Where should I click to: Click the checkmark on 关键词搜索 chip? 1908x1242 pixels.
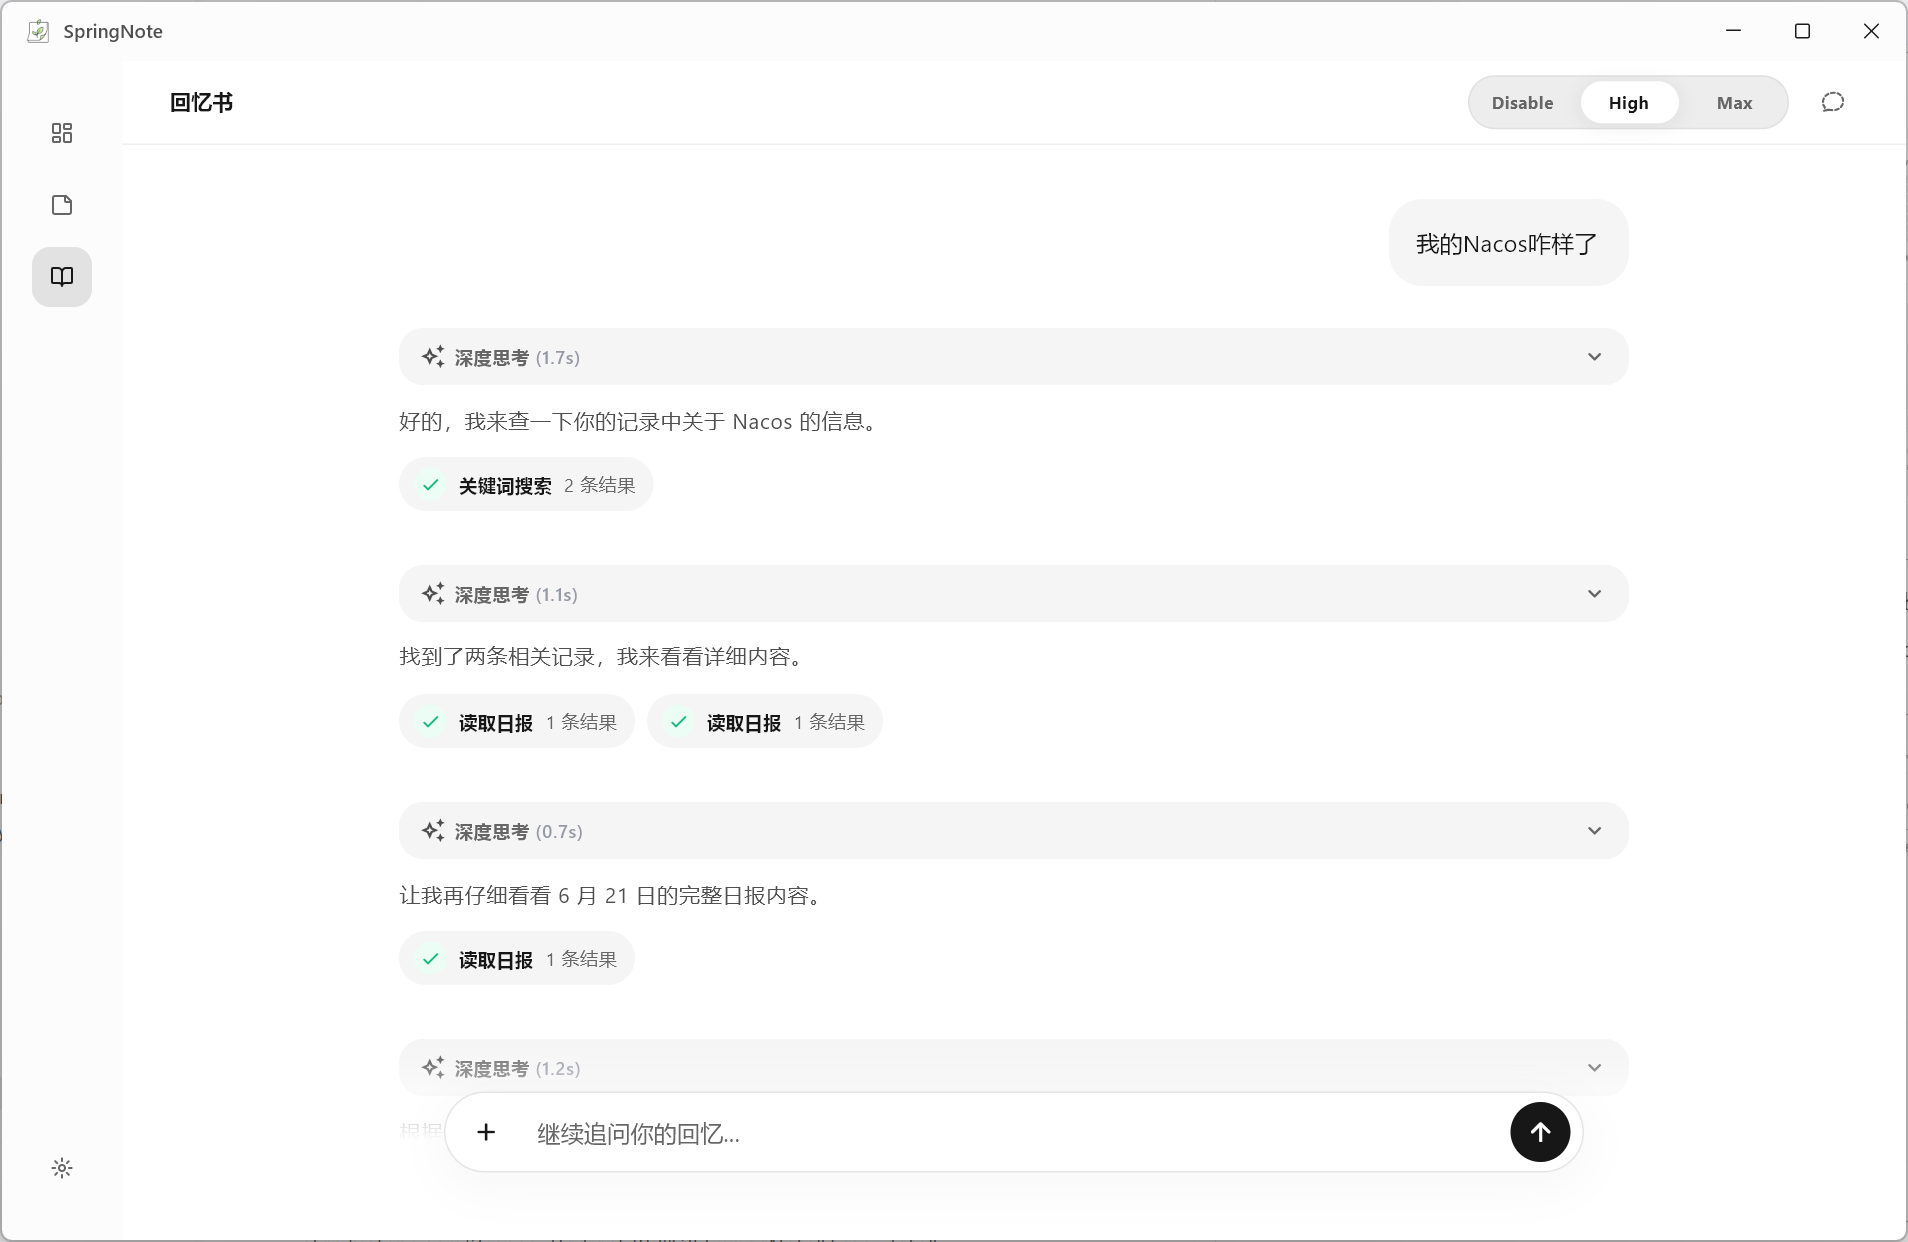[431, 485]
